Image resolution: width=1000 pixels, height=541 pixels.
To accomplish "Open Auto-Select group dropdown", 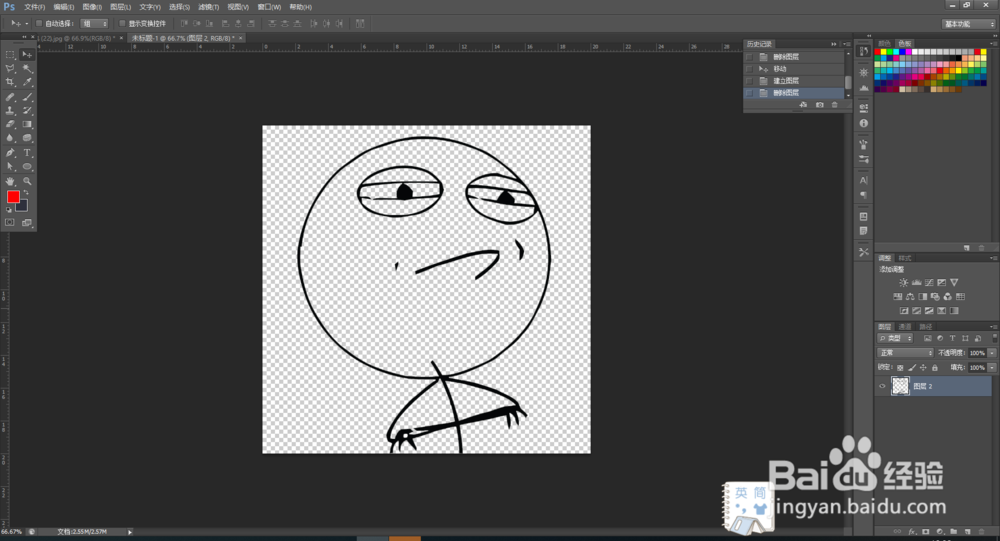I will coord(94,24).
